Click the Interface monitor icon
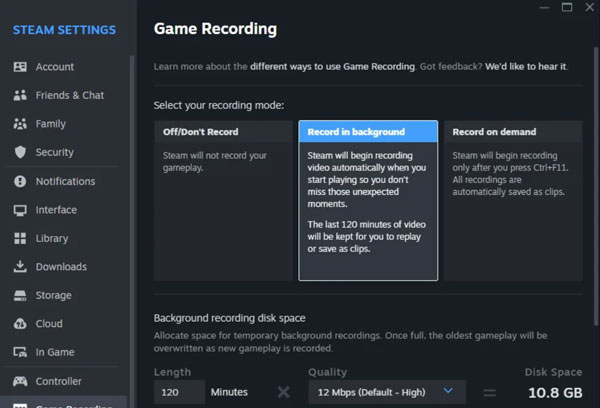Viewport: 600px width, 408px height. click(x=20, y=210)
